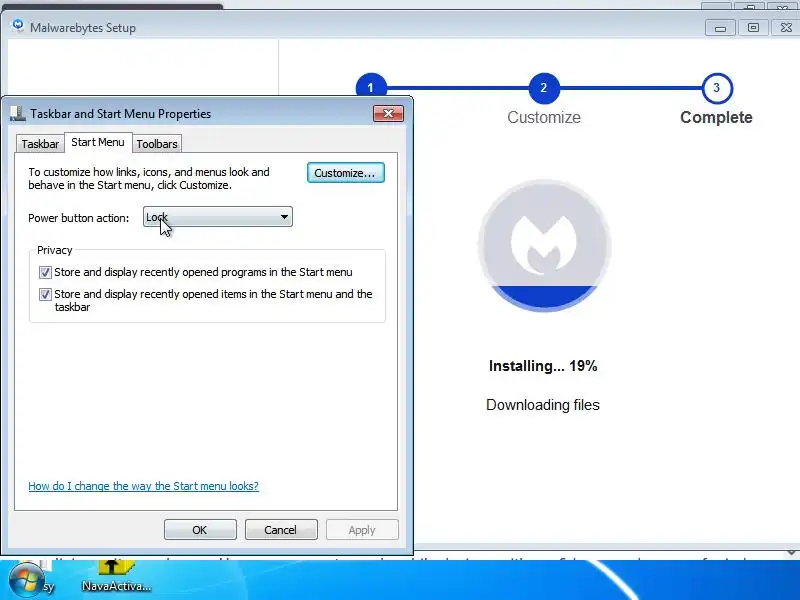Click the 'Installing... 19%' status text
Screen dimensions: 800x600
[x=543, y=366]
